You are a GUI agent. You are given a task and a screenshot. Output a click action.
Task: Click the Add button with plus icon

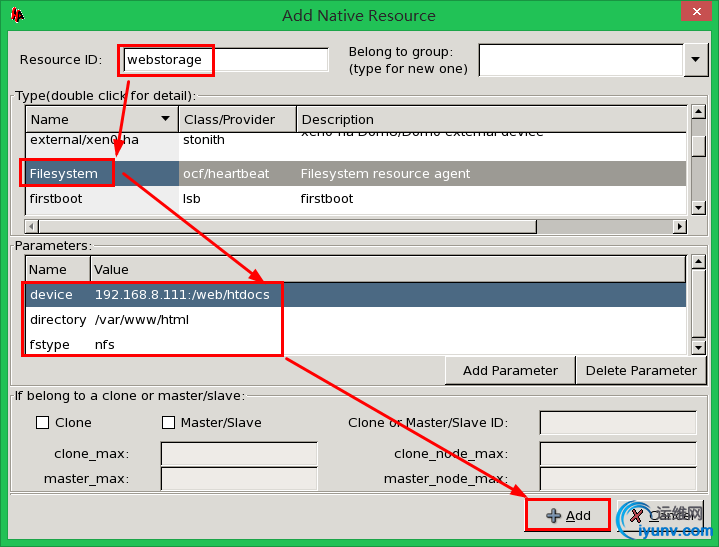tap(568, 515)
